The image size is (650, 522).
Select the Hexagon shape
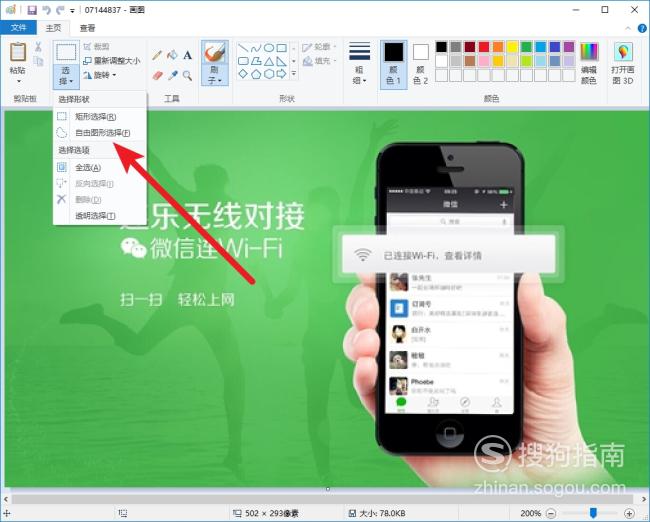tap(269, 74)
